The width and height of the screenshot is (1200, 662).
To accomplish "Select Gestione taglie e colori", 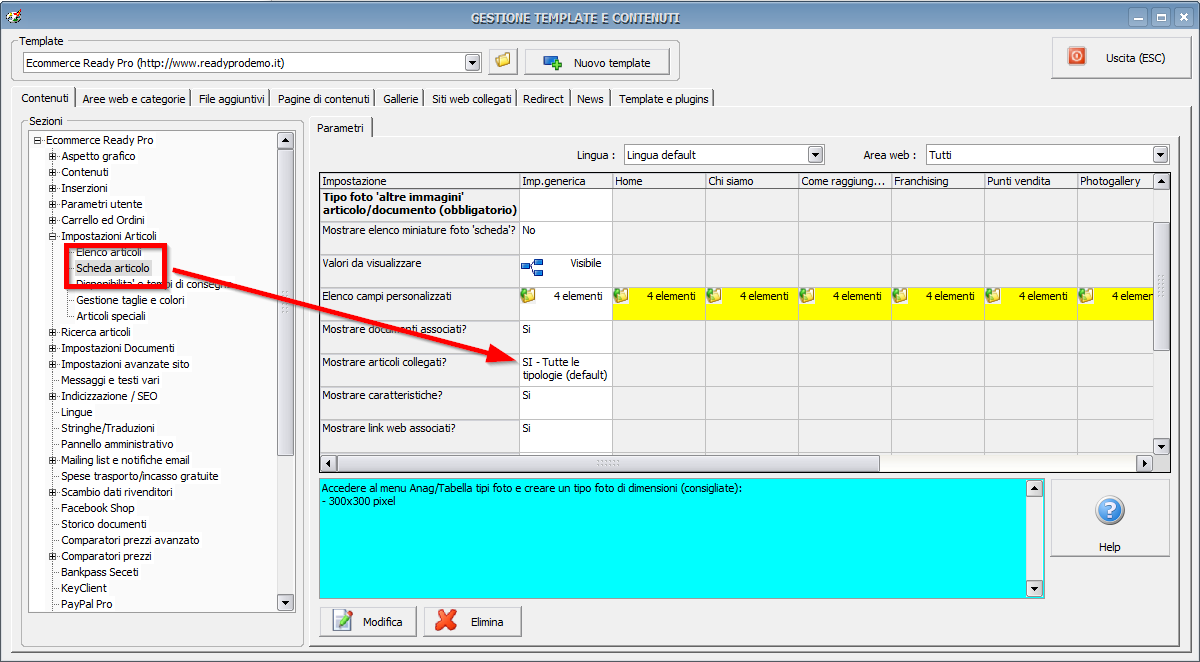I will click(130, 300).
